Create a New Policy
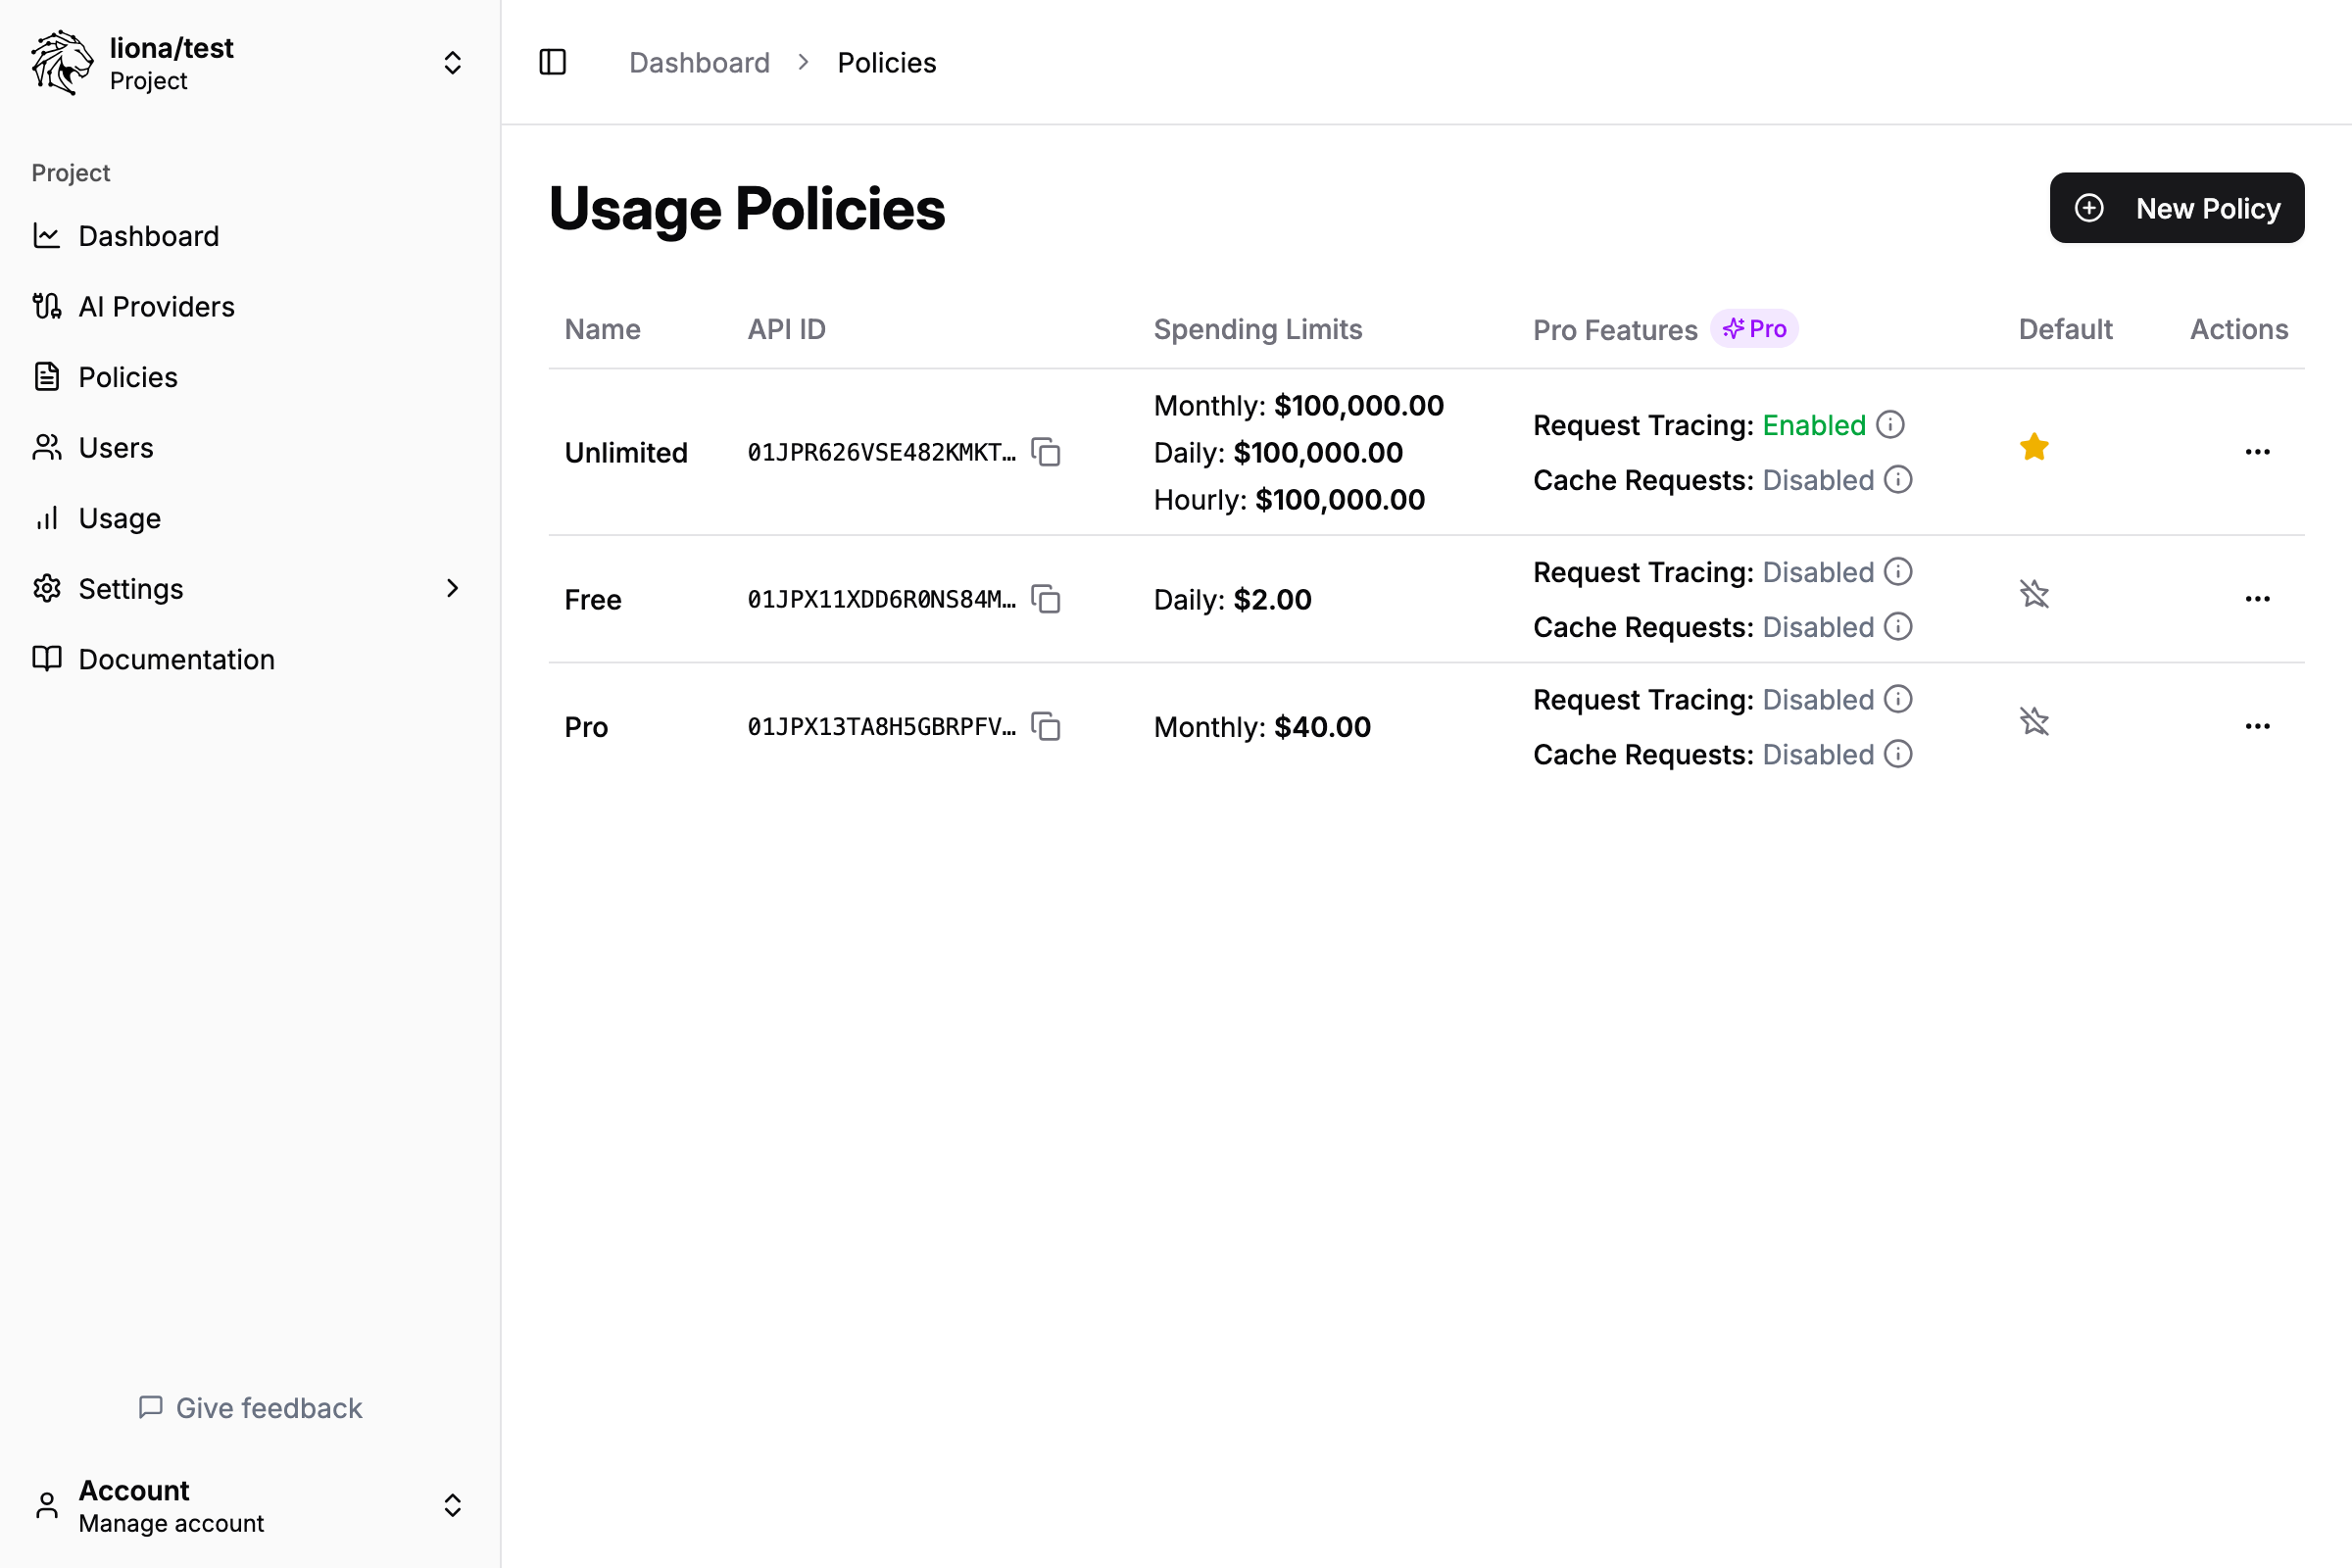This screenshot has height=1568, width=2352. [2177, 208]
